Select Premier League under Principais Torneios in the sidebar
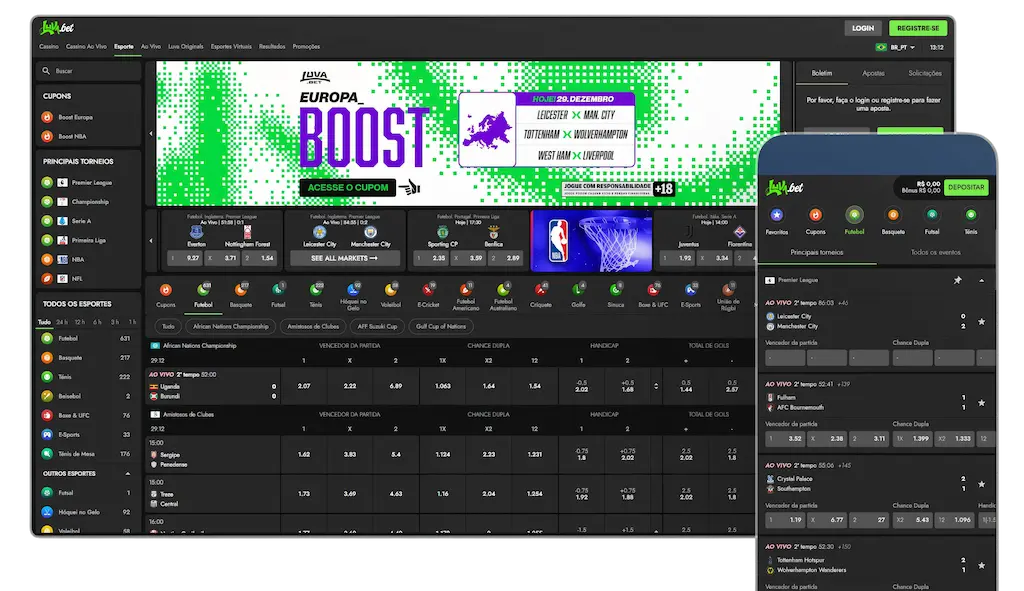This screenshot has width=1024, height=591. pyautogui.click(x=77, y=183)
